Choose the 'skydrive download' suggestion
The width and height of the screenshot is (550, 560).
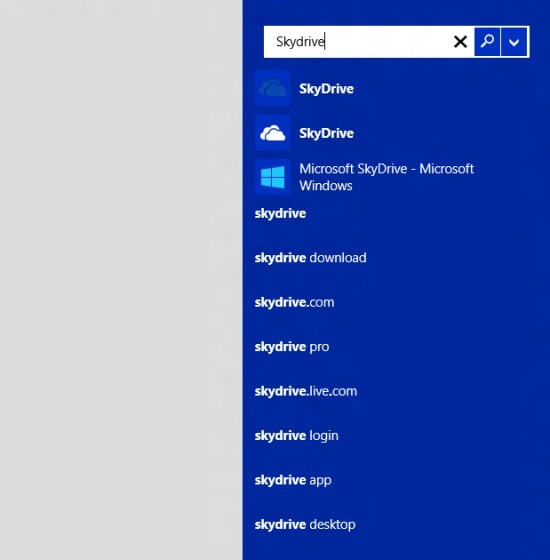click(x=310, y=258)
